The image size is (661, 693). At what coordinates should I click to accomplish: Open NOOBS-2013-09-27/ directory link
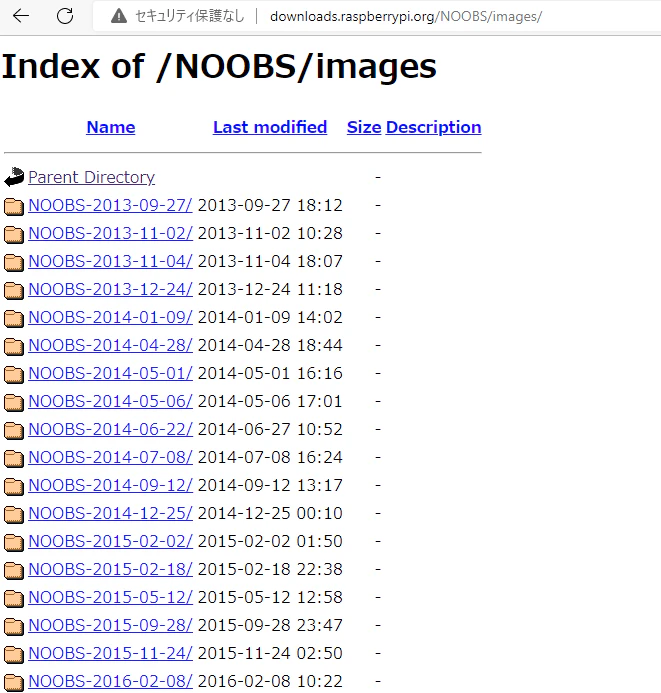point(110,205)
